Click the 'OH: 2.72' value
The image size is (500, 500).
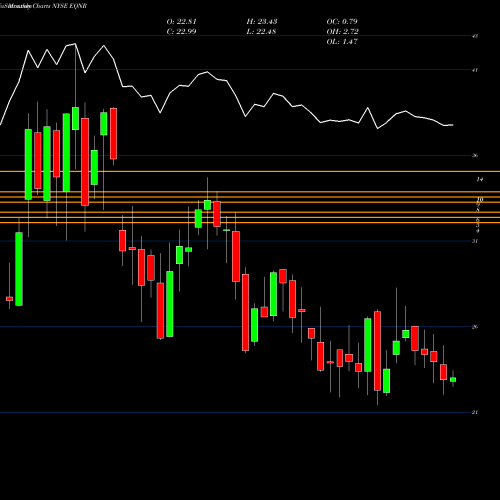(x=342, y=32)
